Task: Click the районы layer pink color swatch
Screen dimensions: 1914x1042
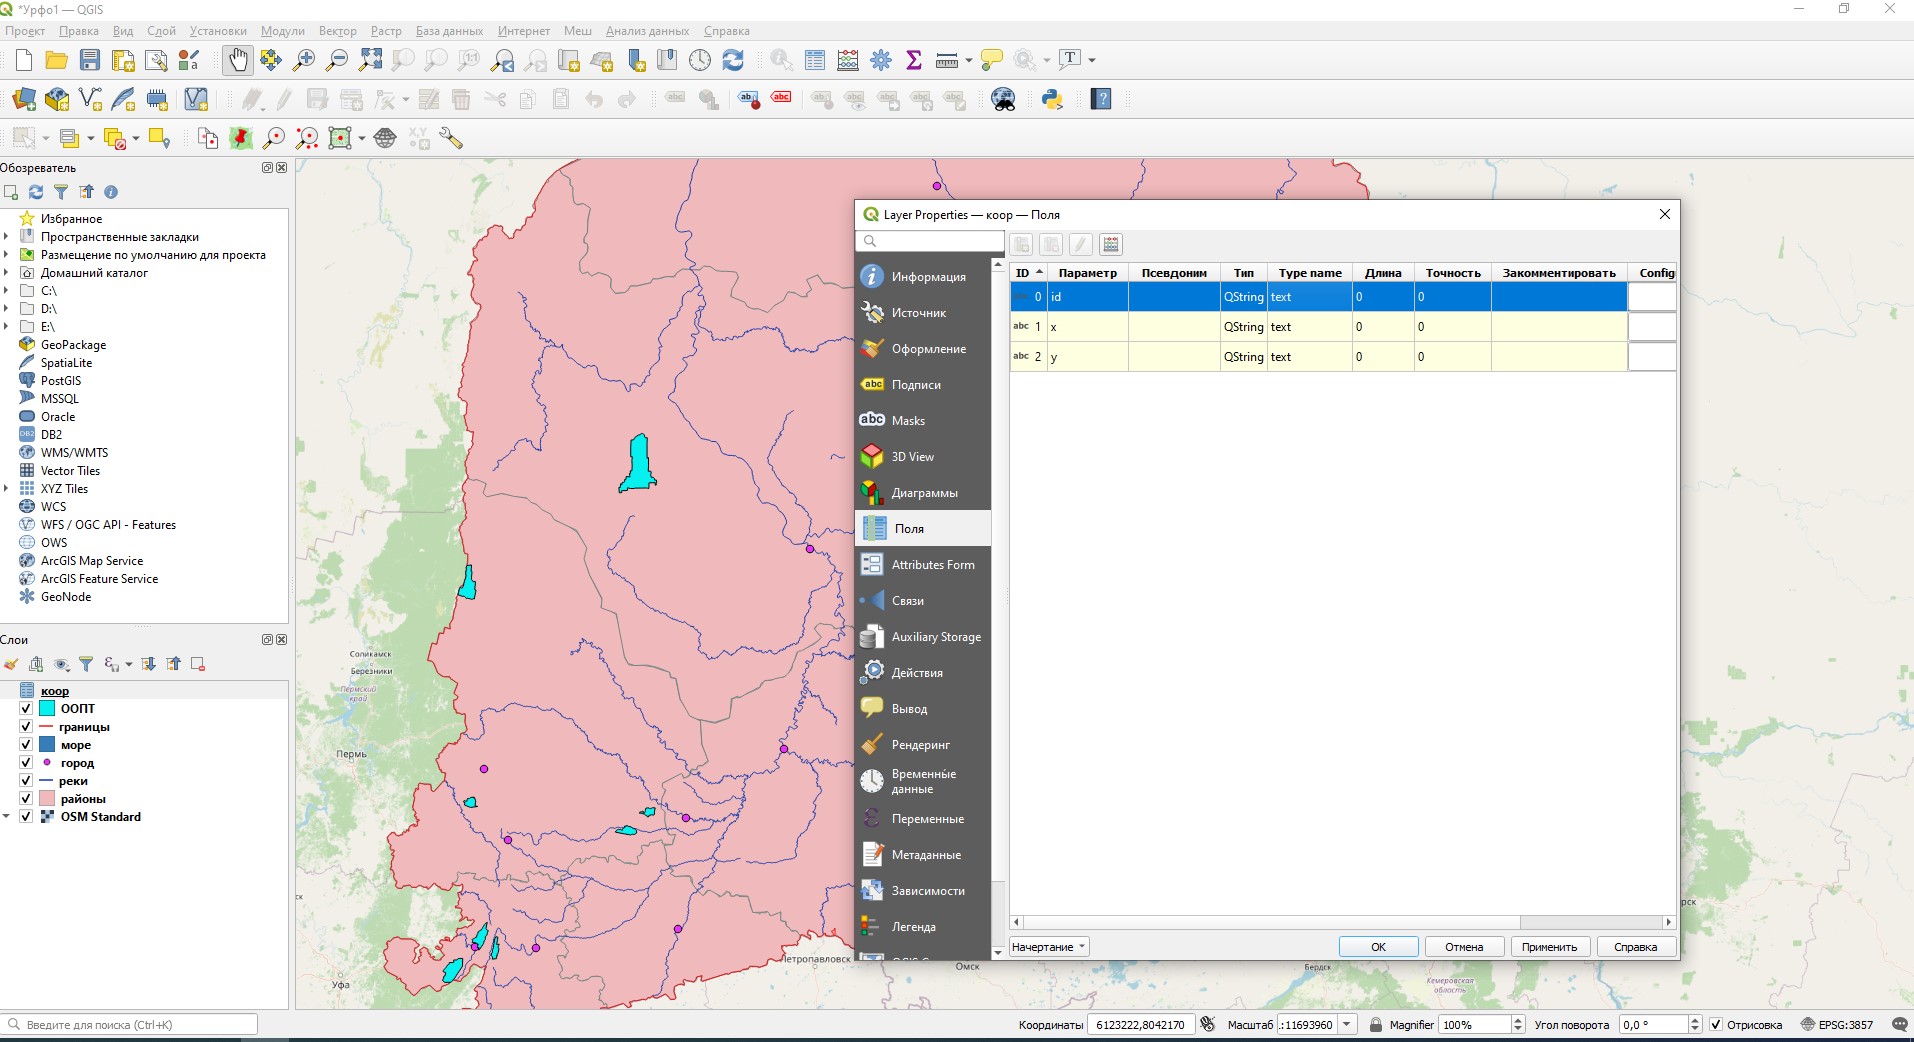Action: pos(47,799)
